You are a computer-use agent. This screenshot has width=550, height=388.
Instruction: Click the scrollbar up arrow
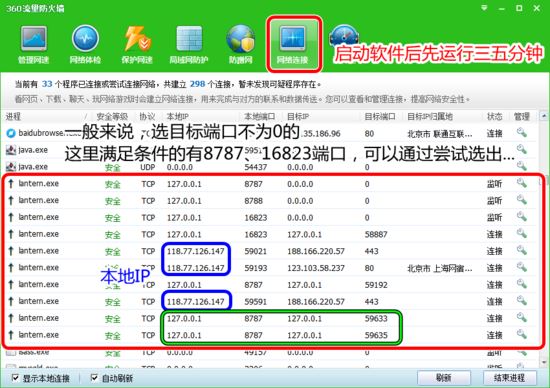point(544,116)
